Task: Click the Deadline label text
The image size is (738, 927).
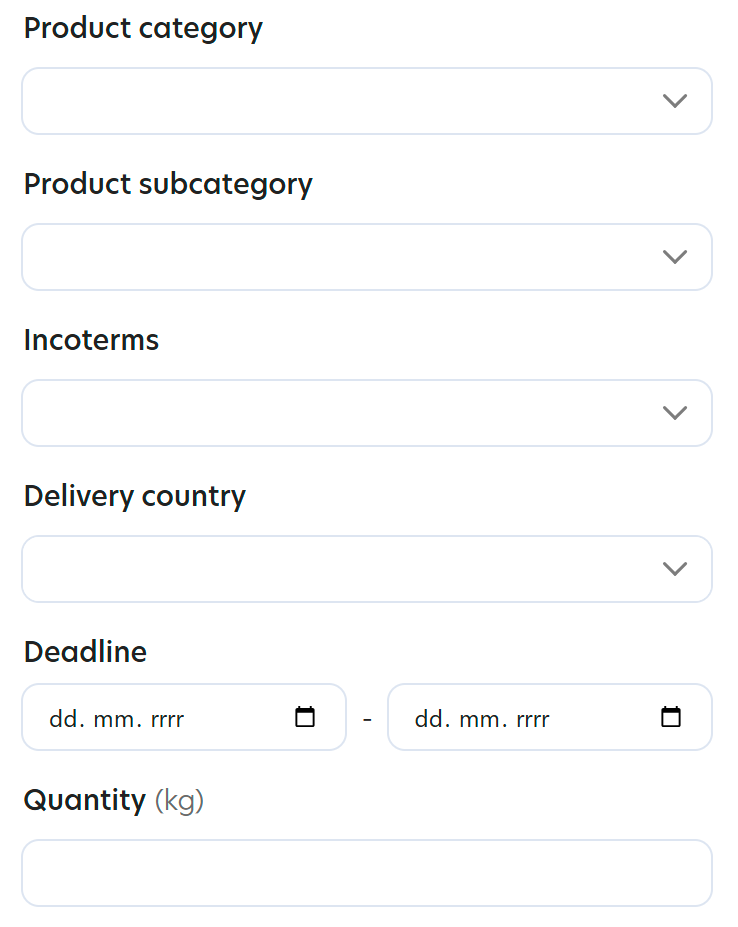Action: [x=85, y=652]
